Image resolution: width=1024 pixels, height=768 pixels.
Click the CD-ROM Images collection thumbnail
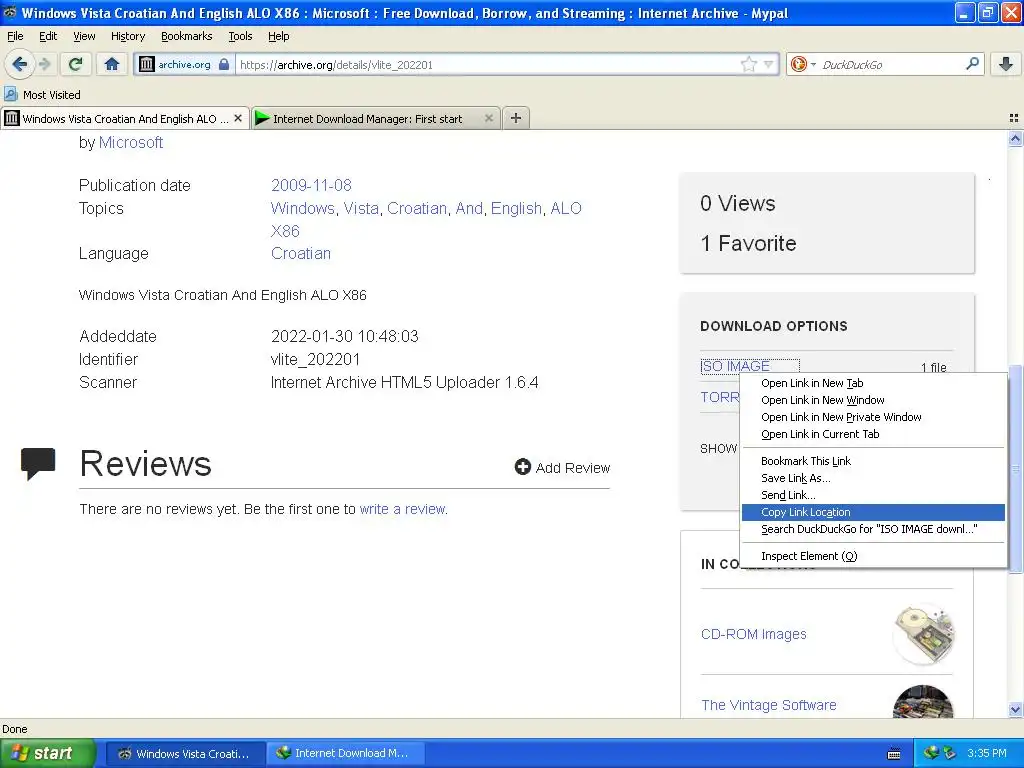923,634
